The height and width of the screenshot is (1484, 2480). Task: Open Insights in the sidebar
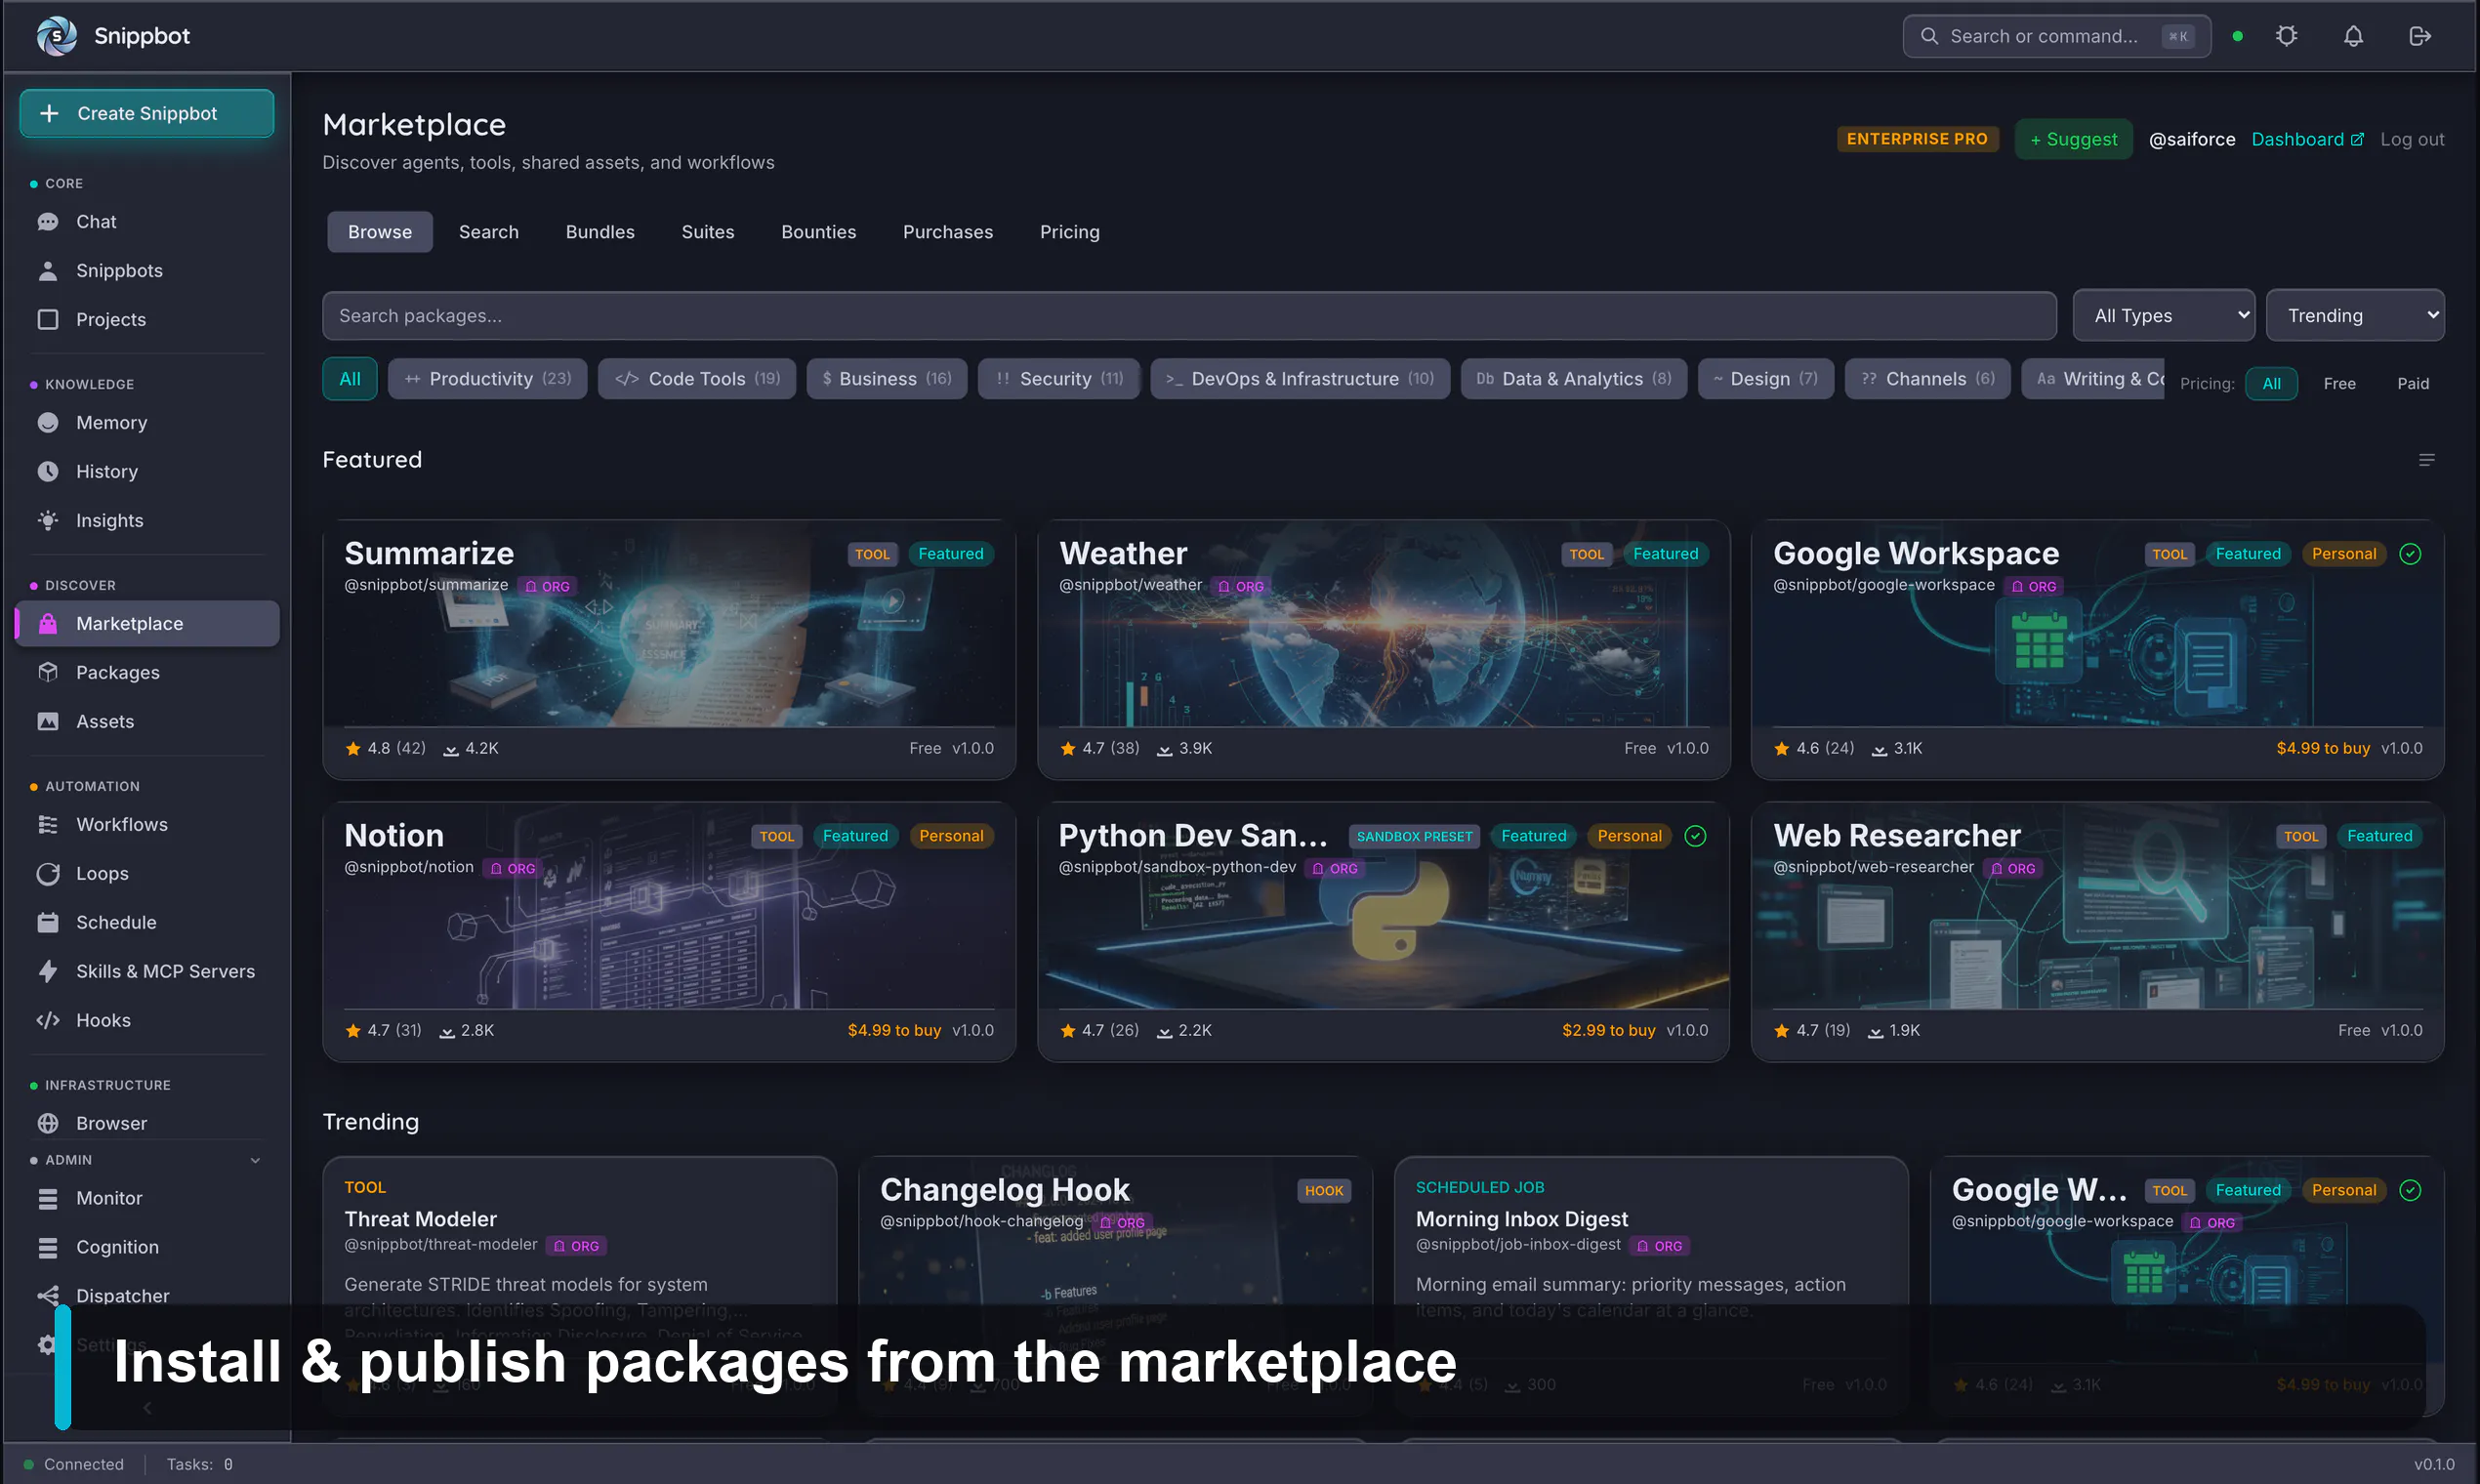click(x=147, y=521)
